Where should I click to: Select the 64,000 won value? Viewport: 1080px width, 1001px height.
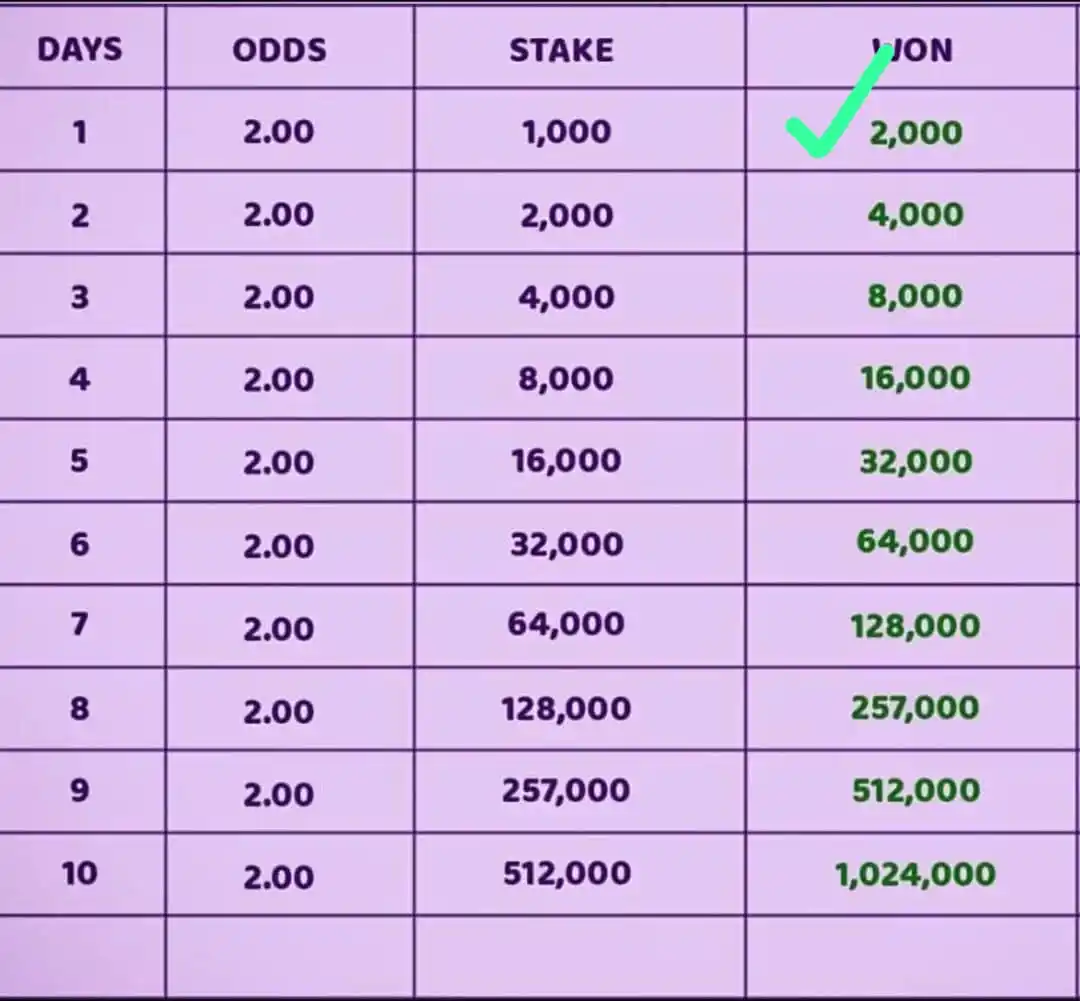[915, 541]
